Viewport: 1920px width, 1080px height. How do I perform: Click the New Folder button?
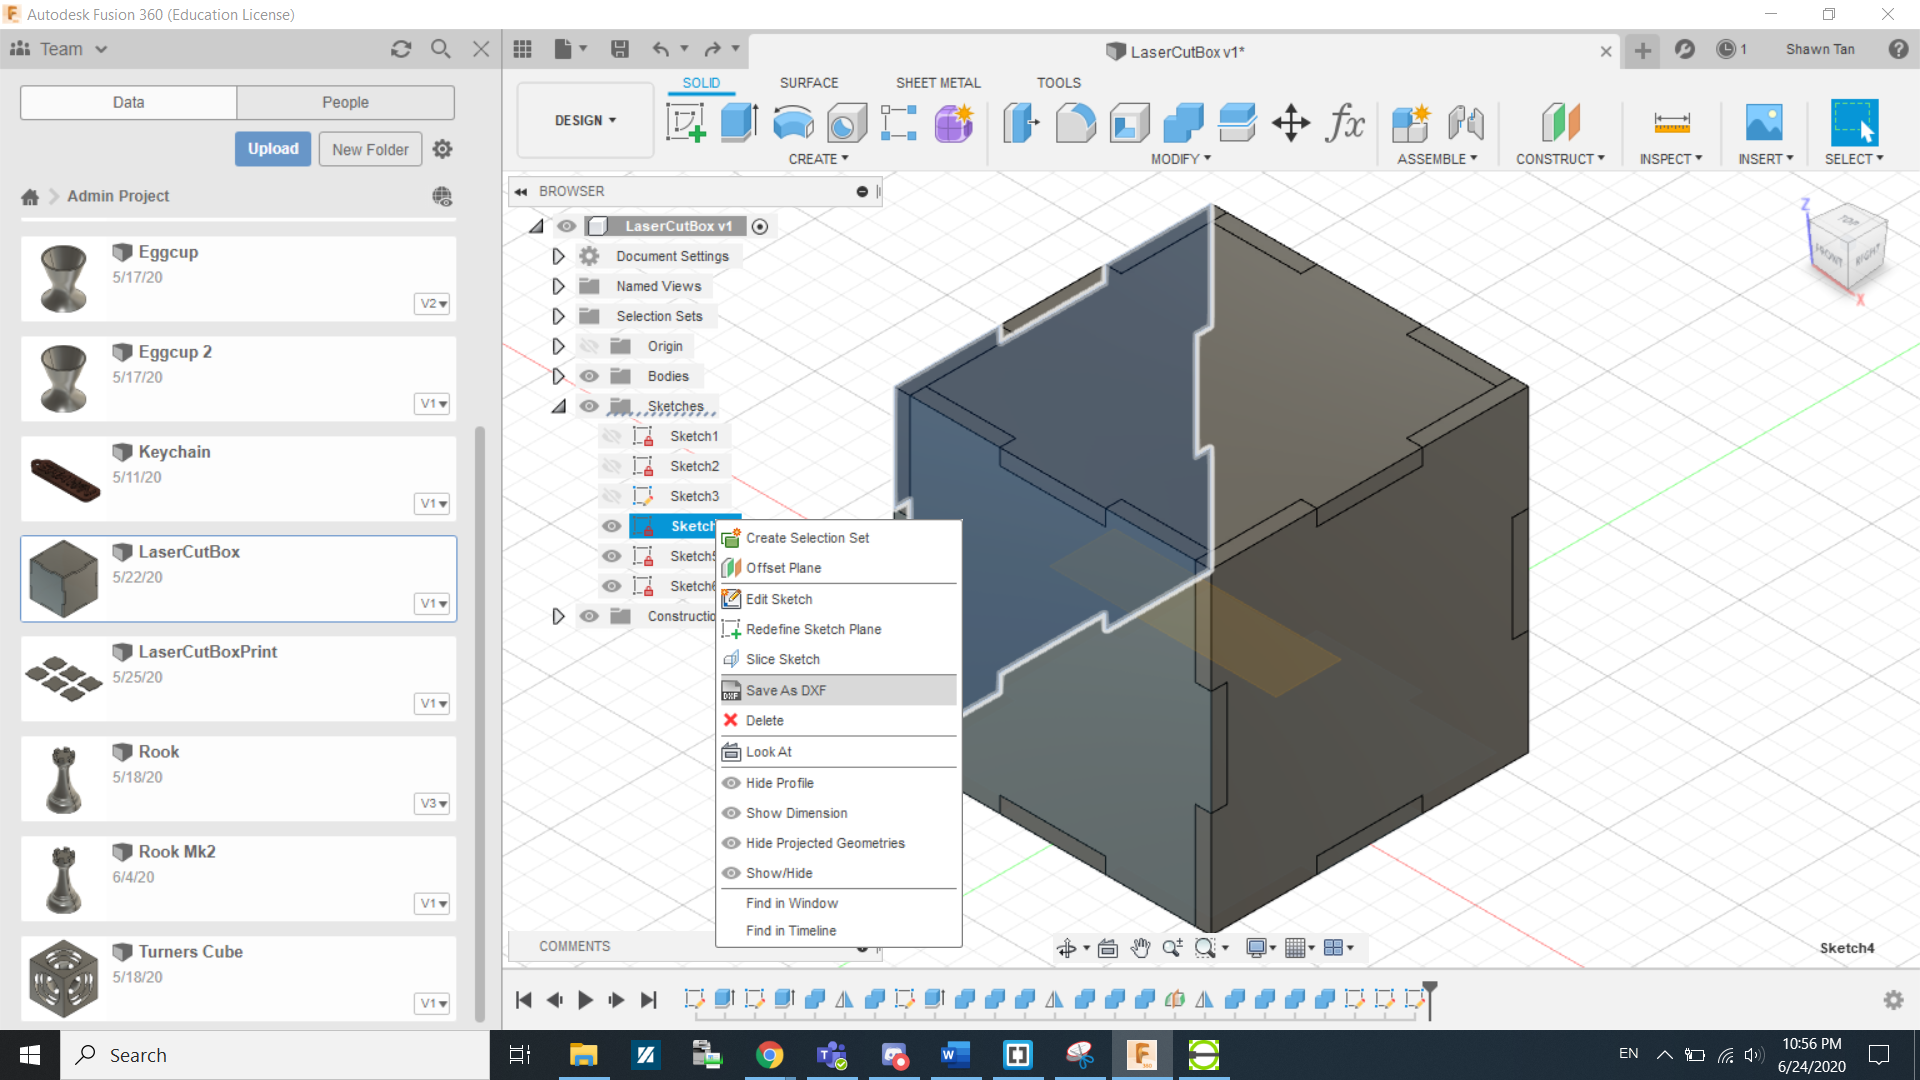coord(370,149)
